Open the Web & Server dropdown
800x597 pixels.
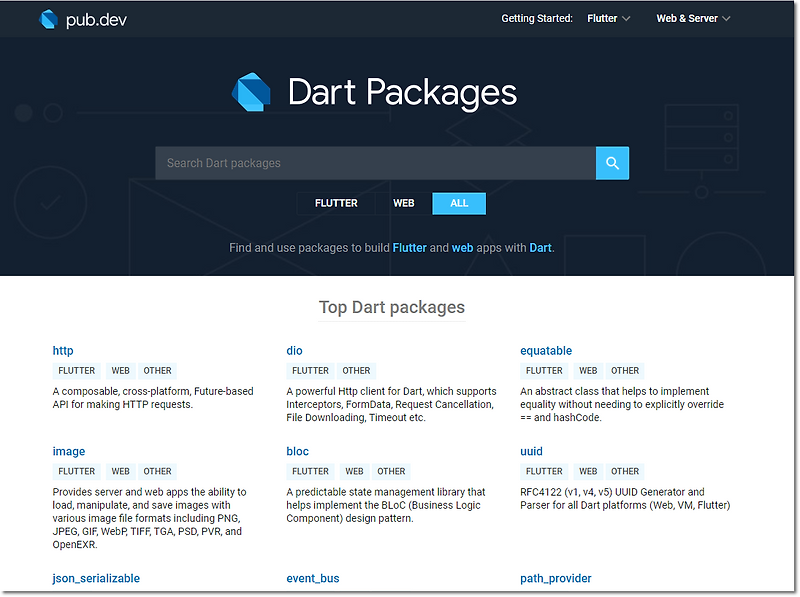693,18
